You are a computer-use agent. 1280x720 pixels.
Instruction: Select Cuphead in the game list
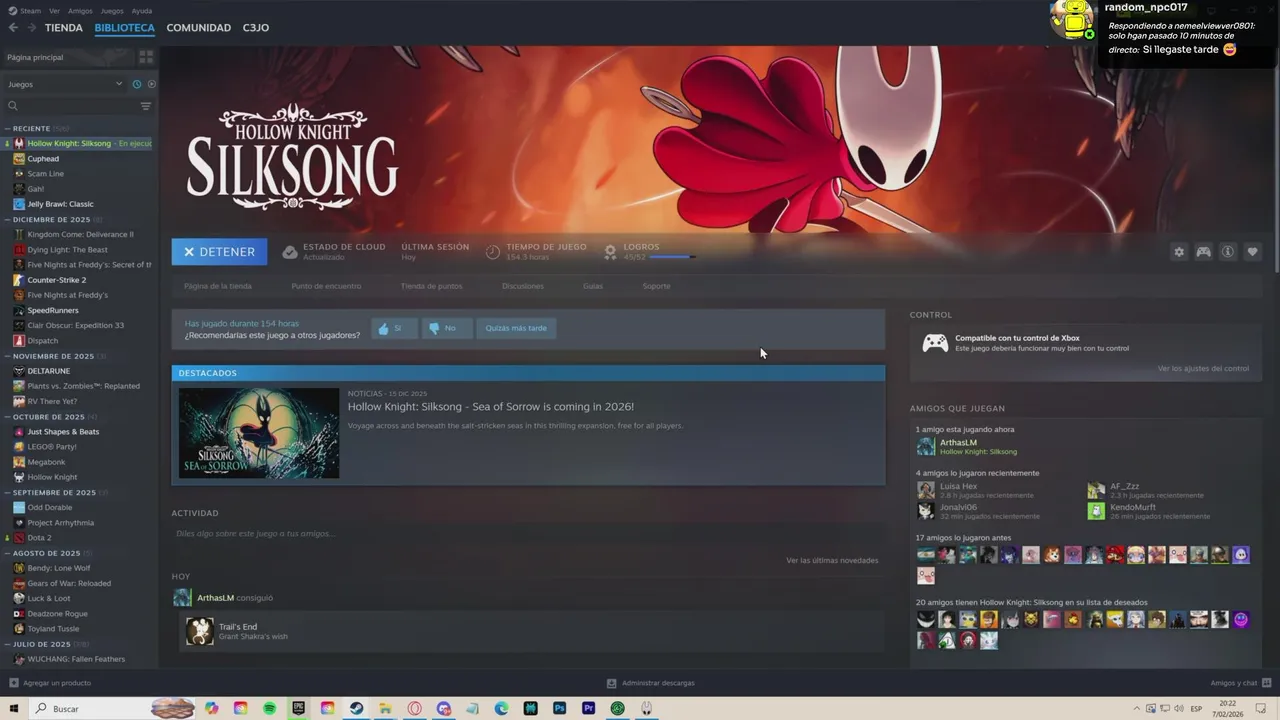43,159
